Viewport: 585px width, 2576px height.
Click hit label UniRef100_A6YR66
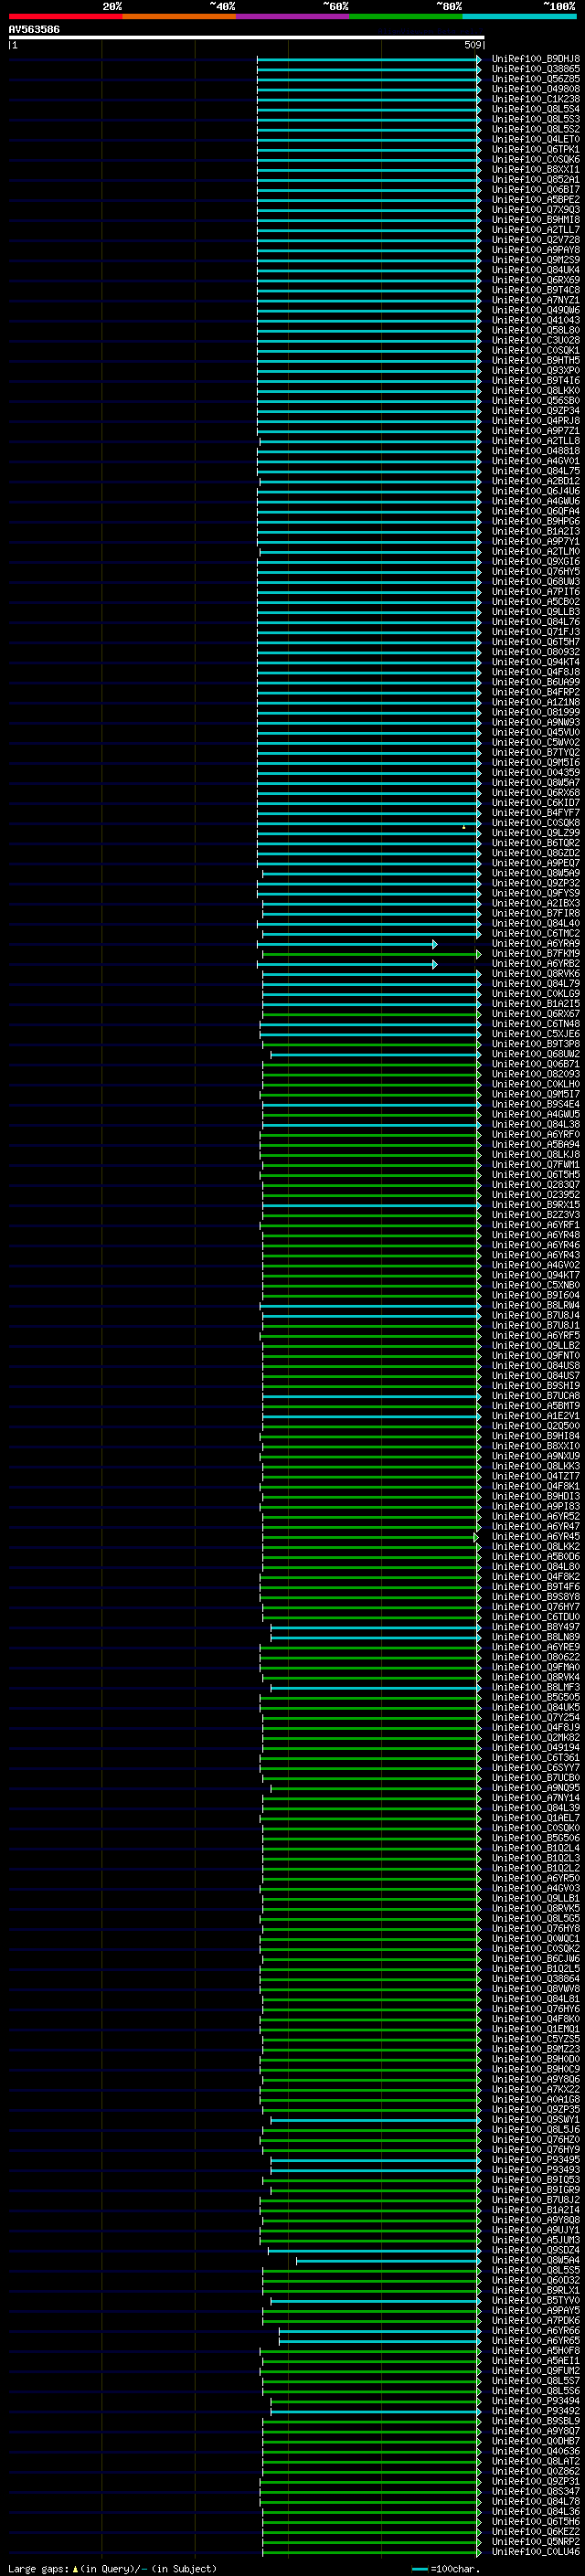536,2330
